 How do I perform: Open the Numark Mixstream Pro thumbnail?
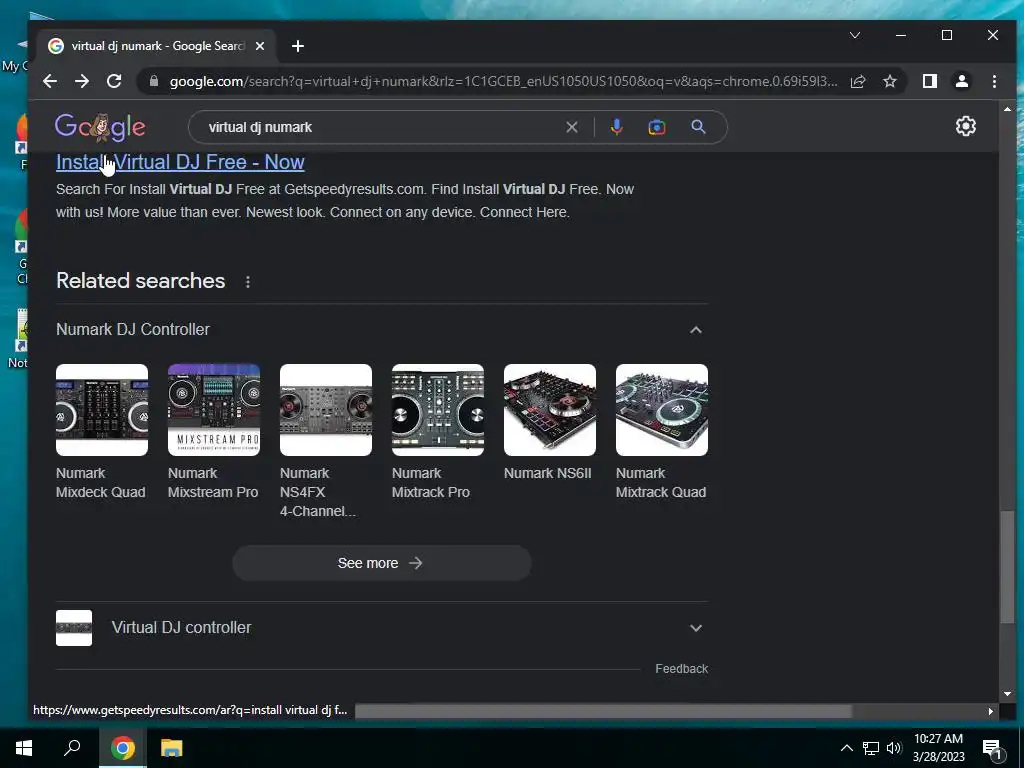pyautogui.click(x=214, y=409)
